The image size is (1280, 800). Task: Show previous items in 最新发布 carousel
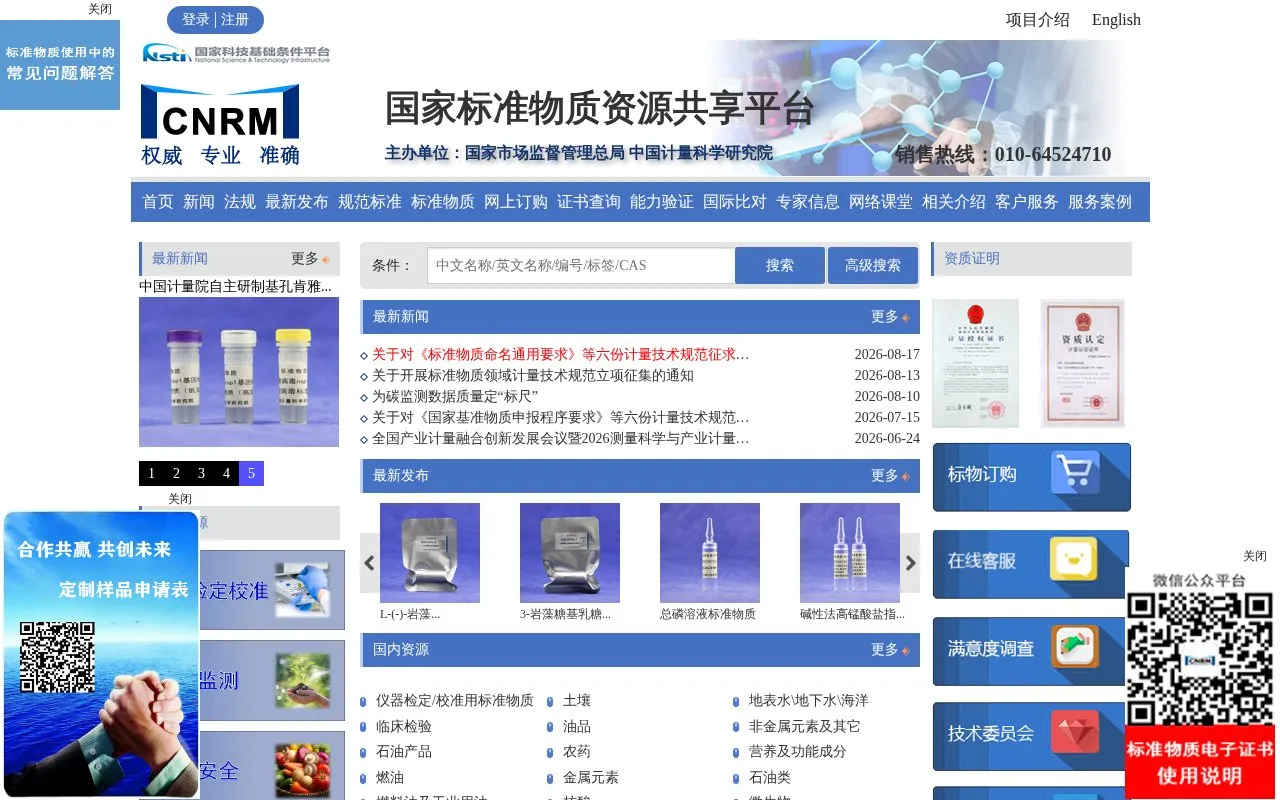point(370,563)
